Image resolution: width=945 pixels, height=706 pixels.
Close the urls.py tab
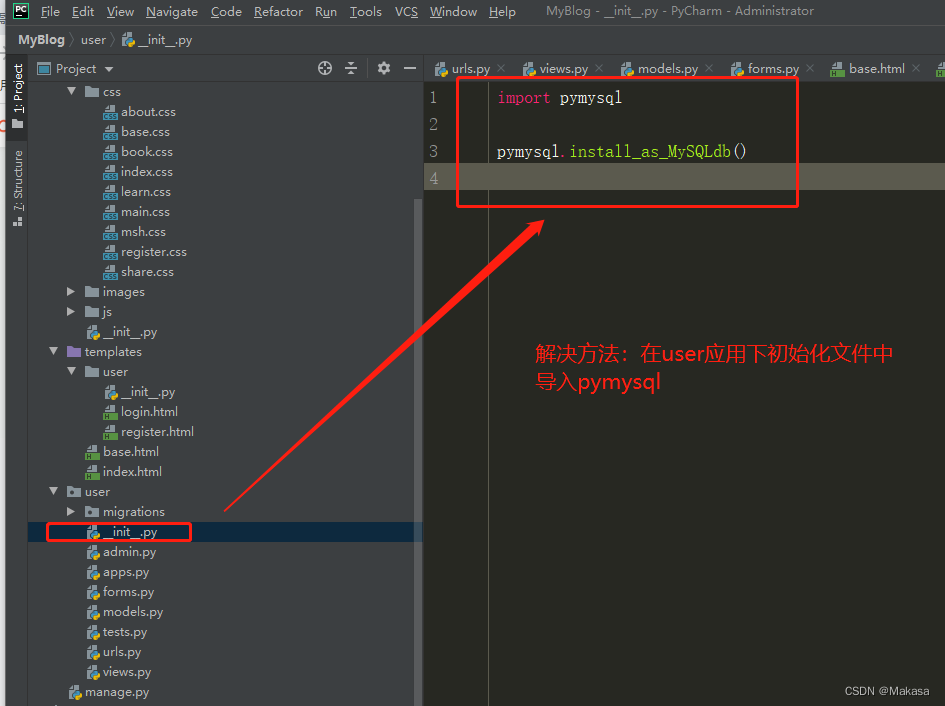tap(501, 68)
